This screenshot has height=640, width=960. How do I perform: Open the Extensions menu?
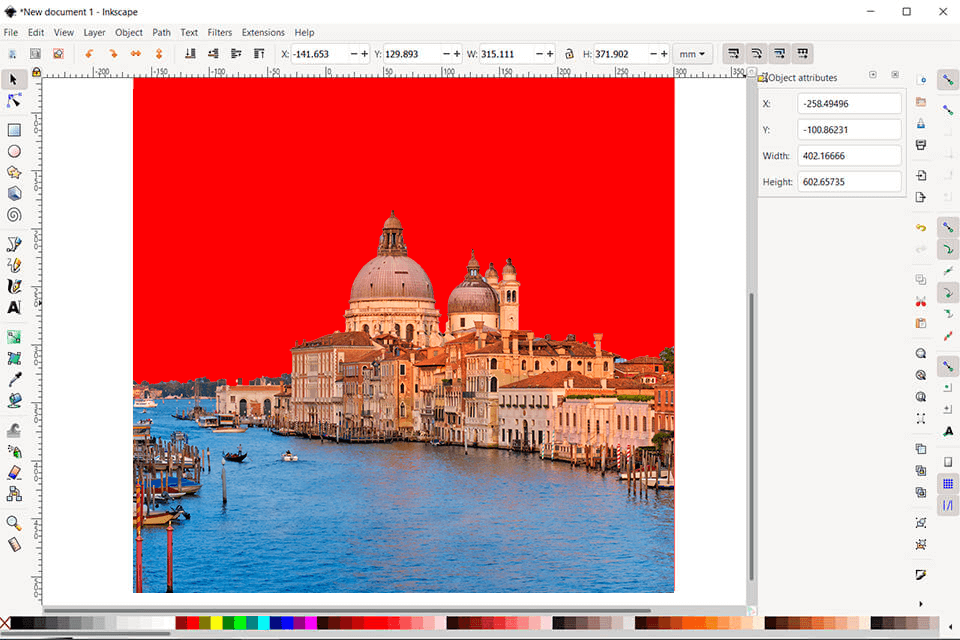pos(263,32)
